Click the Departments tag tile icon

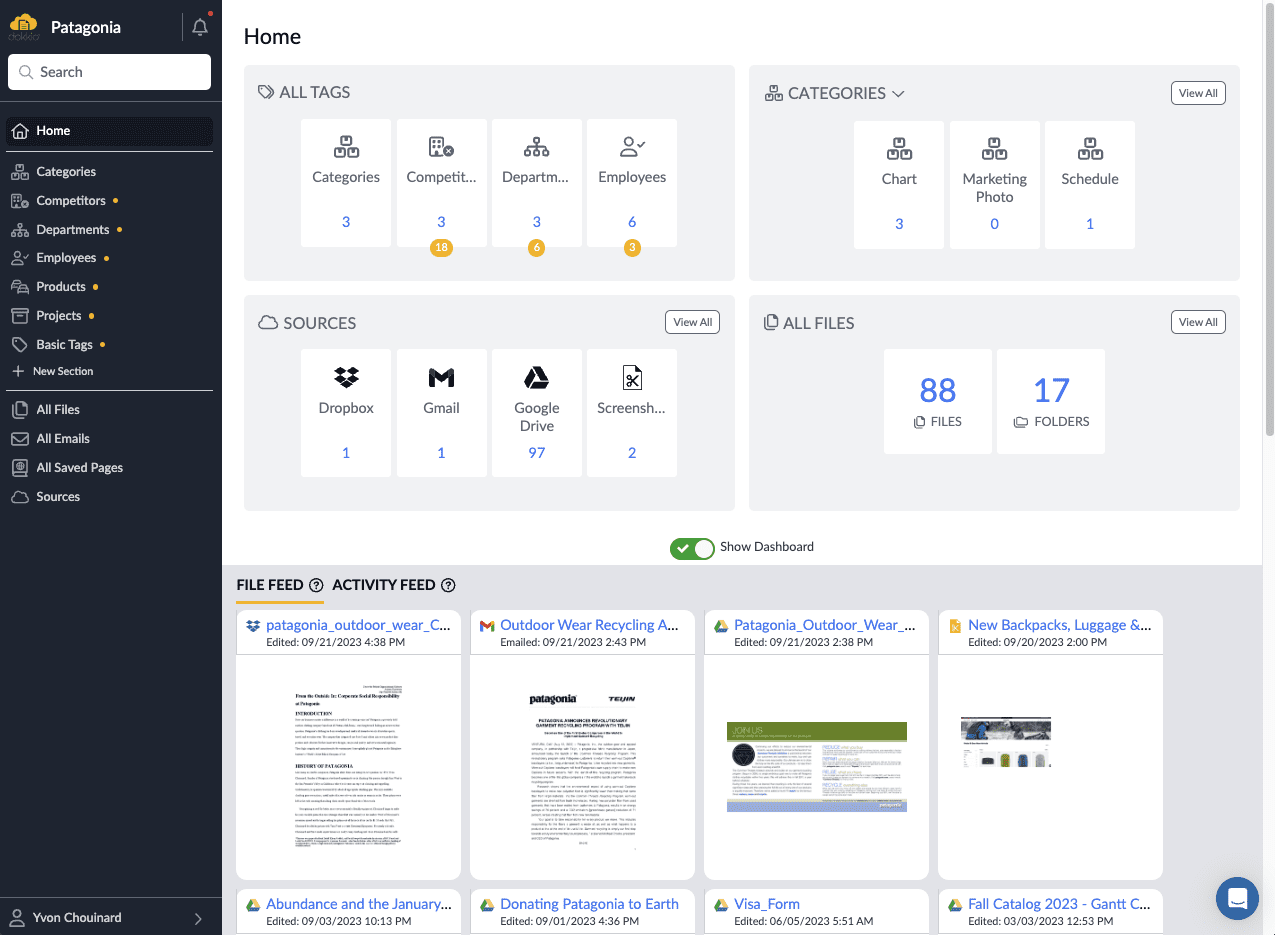tap(537, 147)
